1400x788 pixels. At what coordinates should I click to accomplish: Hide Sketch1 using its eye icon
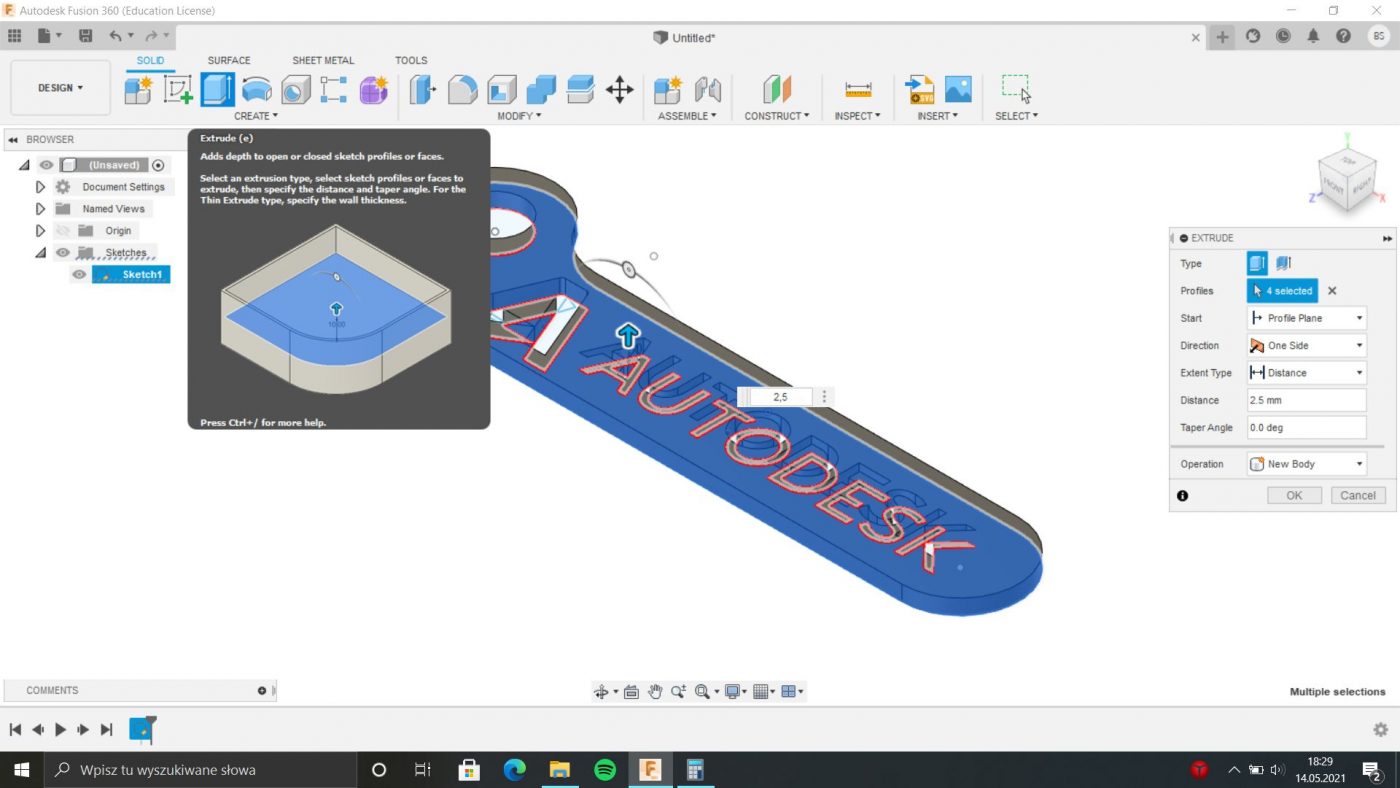(80, 275)
